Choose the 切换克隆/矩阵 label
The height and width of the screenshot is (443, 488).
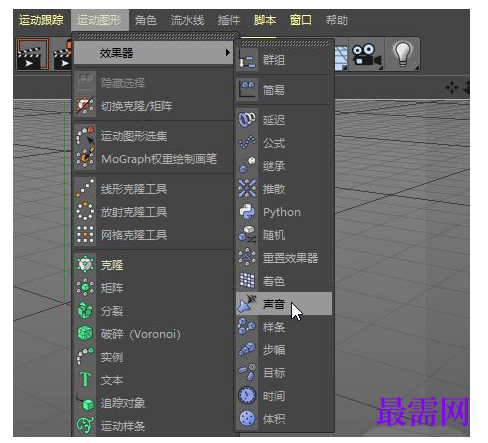[x=137, y=106]
